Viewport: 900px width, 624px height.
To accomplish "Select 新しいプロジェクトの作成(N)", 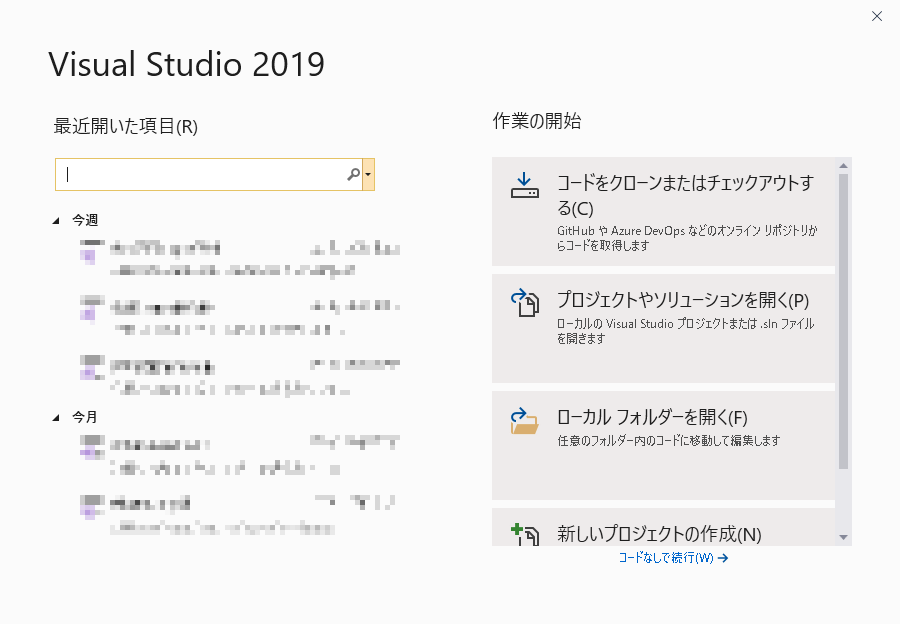I will pyautogui.click(x=664, y=527).
